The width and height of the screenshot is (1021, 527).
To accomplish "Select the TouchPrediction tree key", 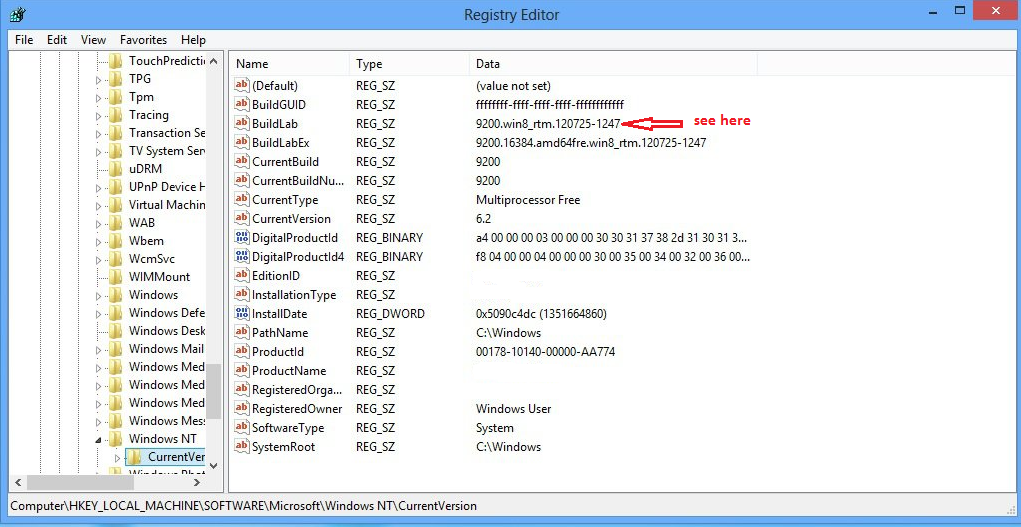I will 167,61.
